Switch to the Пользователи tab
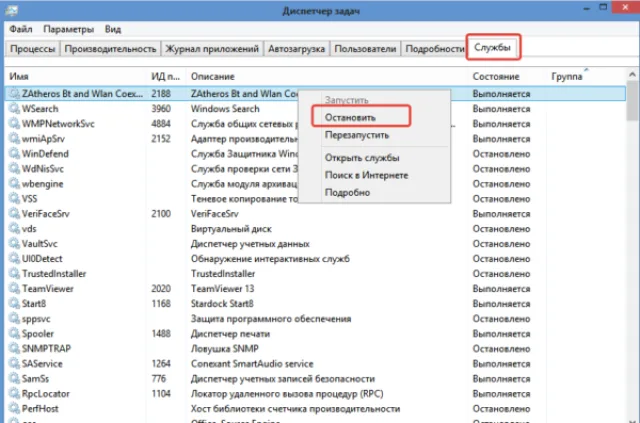Screen dimensions: 640x423 click(365, 49)
